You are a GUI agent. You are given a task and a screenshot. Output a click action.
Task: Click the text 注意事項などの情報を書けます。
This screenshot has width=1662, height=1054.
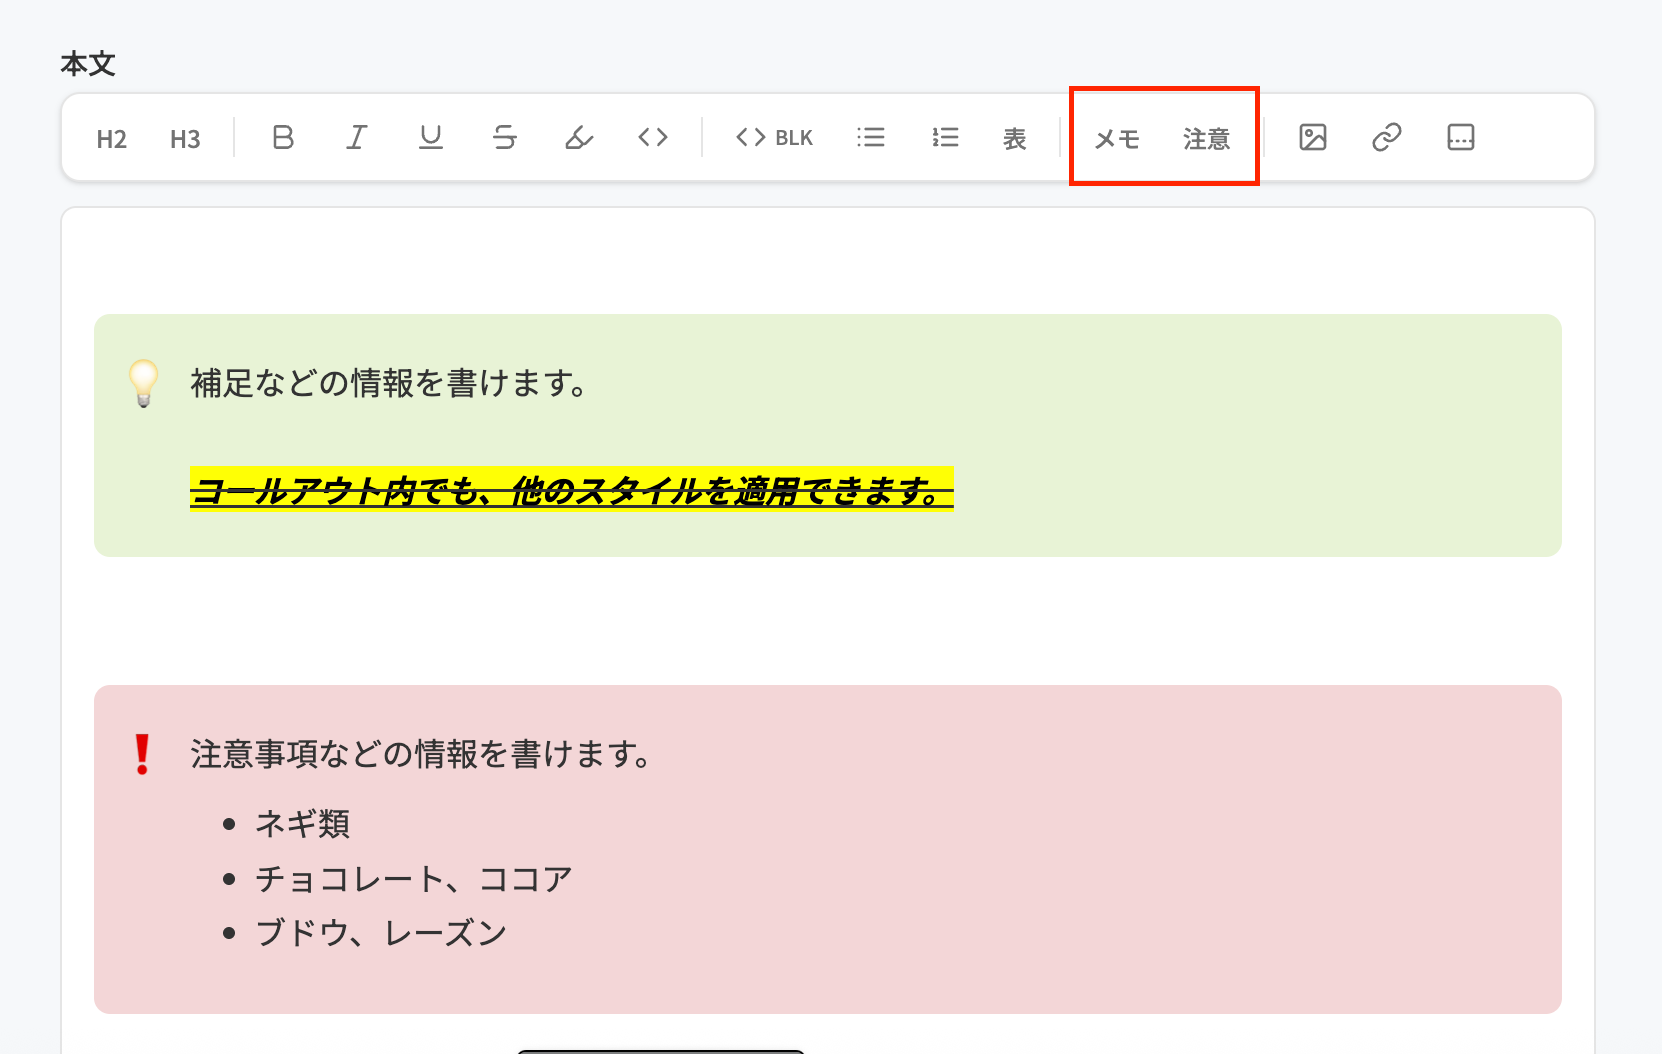coord(422,753)
